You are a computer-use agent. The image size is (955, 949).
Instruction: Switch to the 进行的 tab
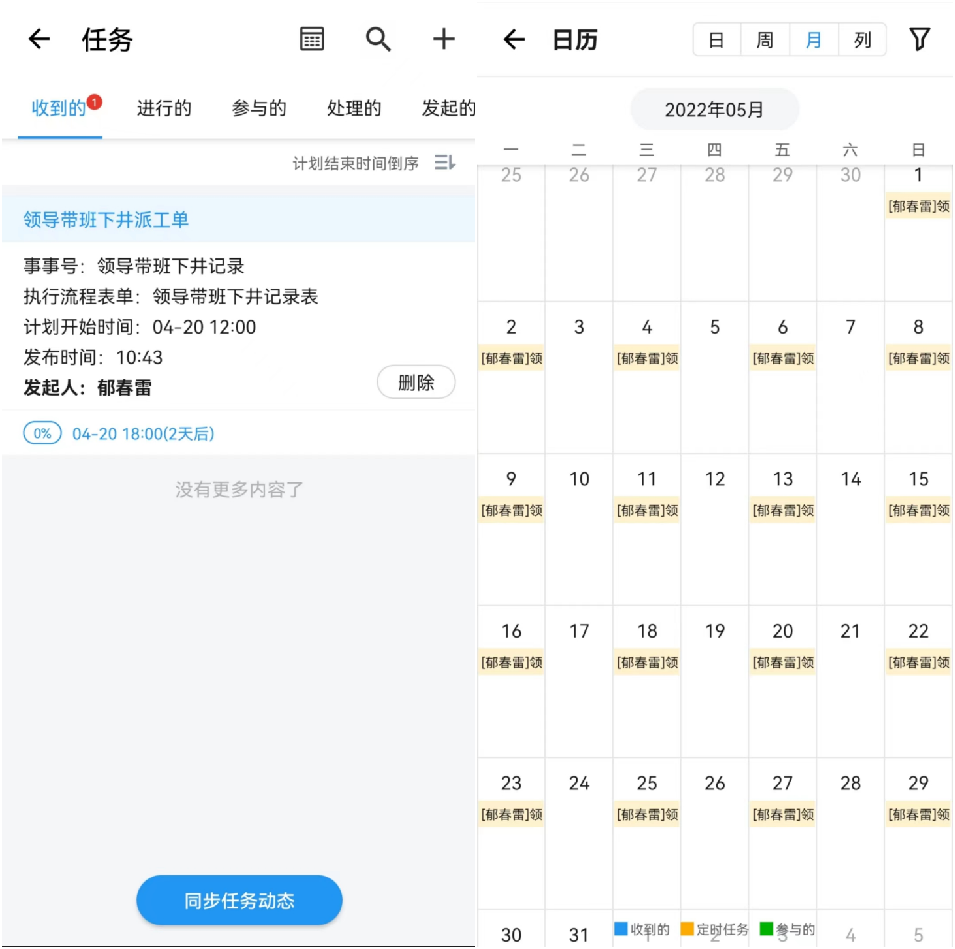point(164,108)
